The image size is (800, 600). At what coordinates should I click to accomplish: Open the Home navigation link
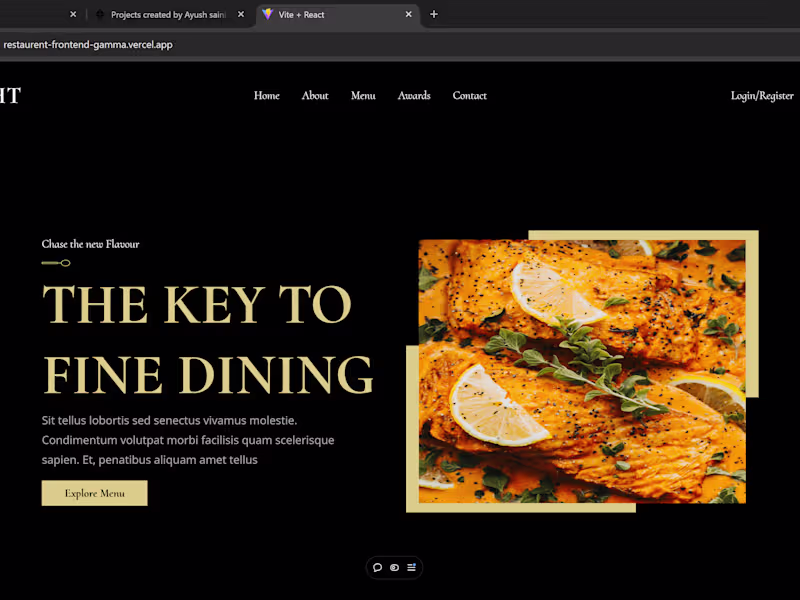266,95
